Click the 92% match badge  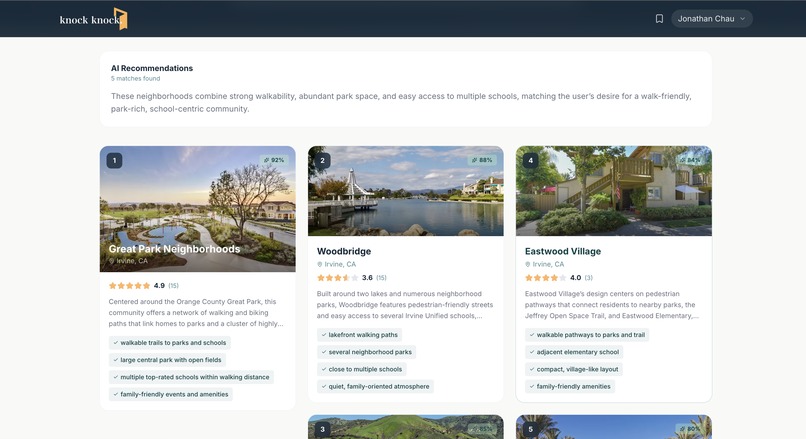point(274,160)
